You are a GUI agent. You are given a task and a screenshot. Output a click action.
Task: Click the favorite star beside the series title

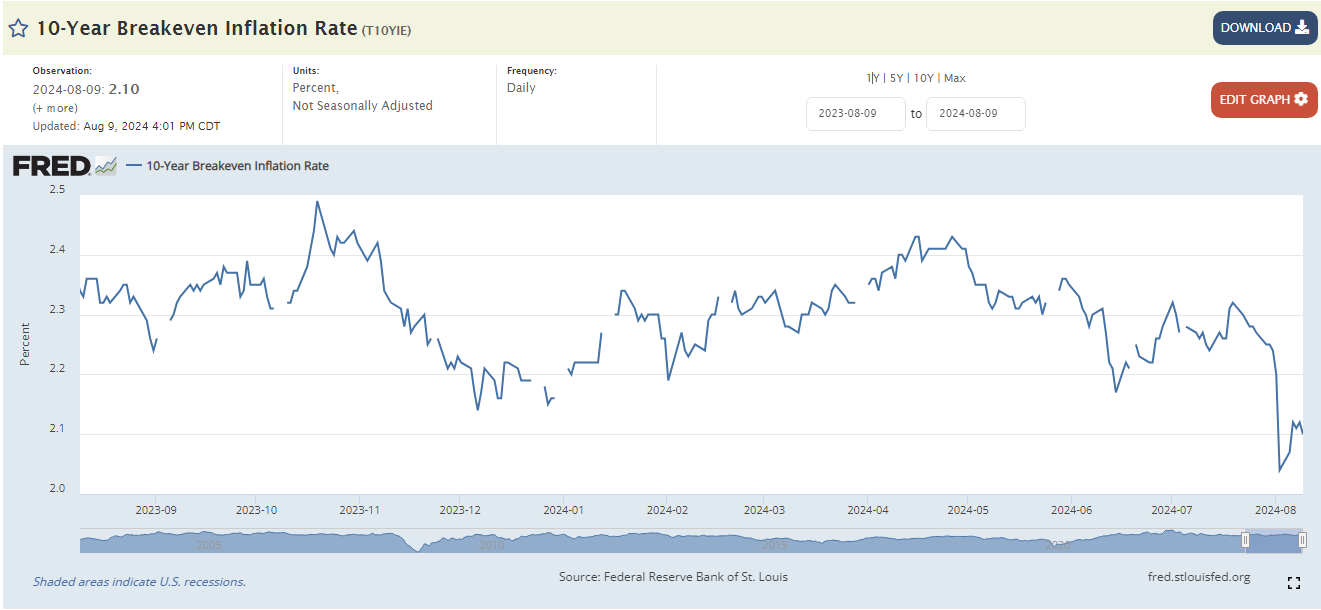click(18, 28)
